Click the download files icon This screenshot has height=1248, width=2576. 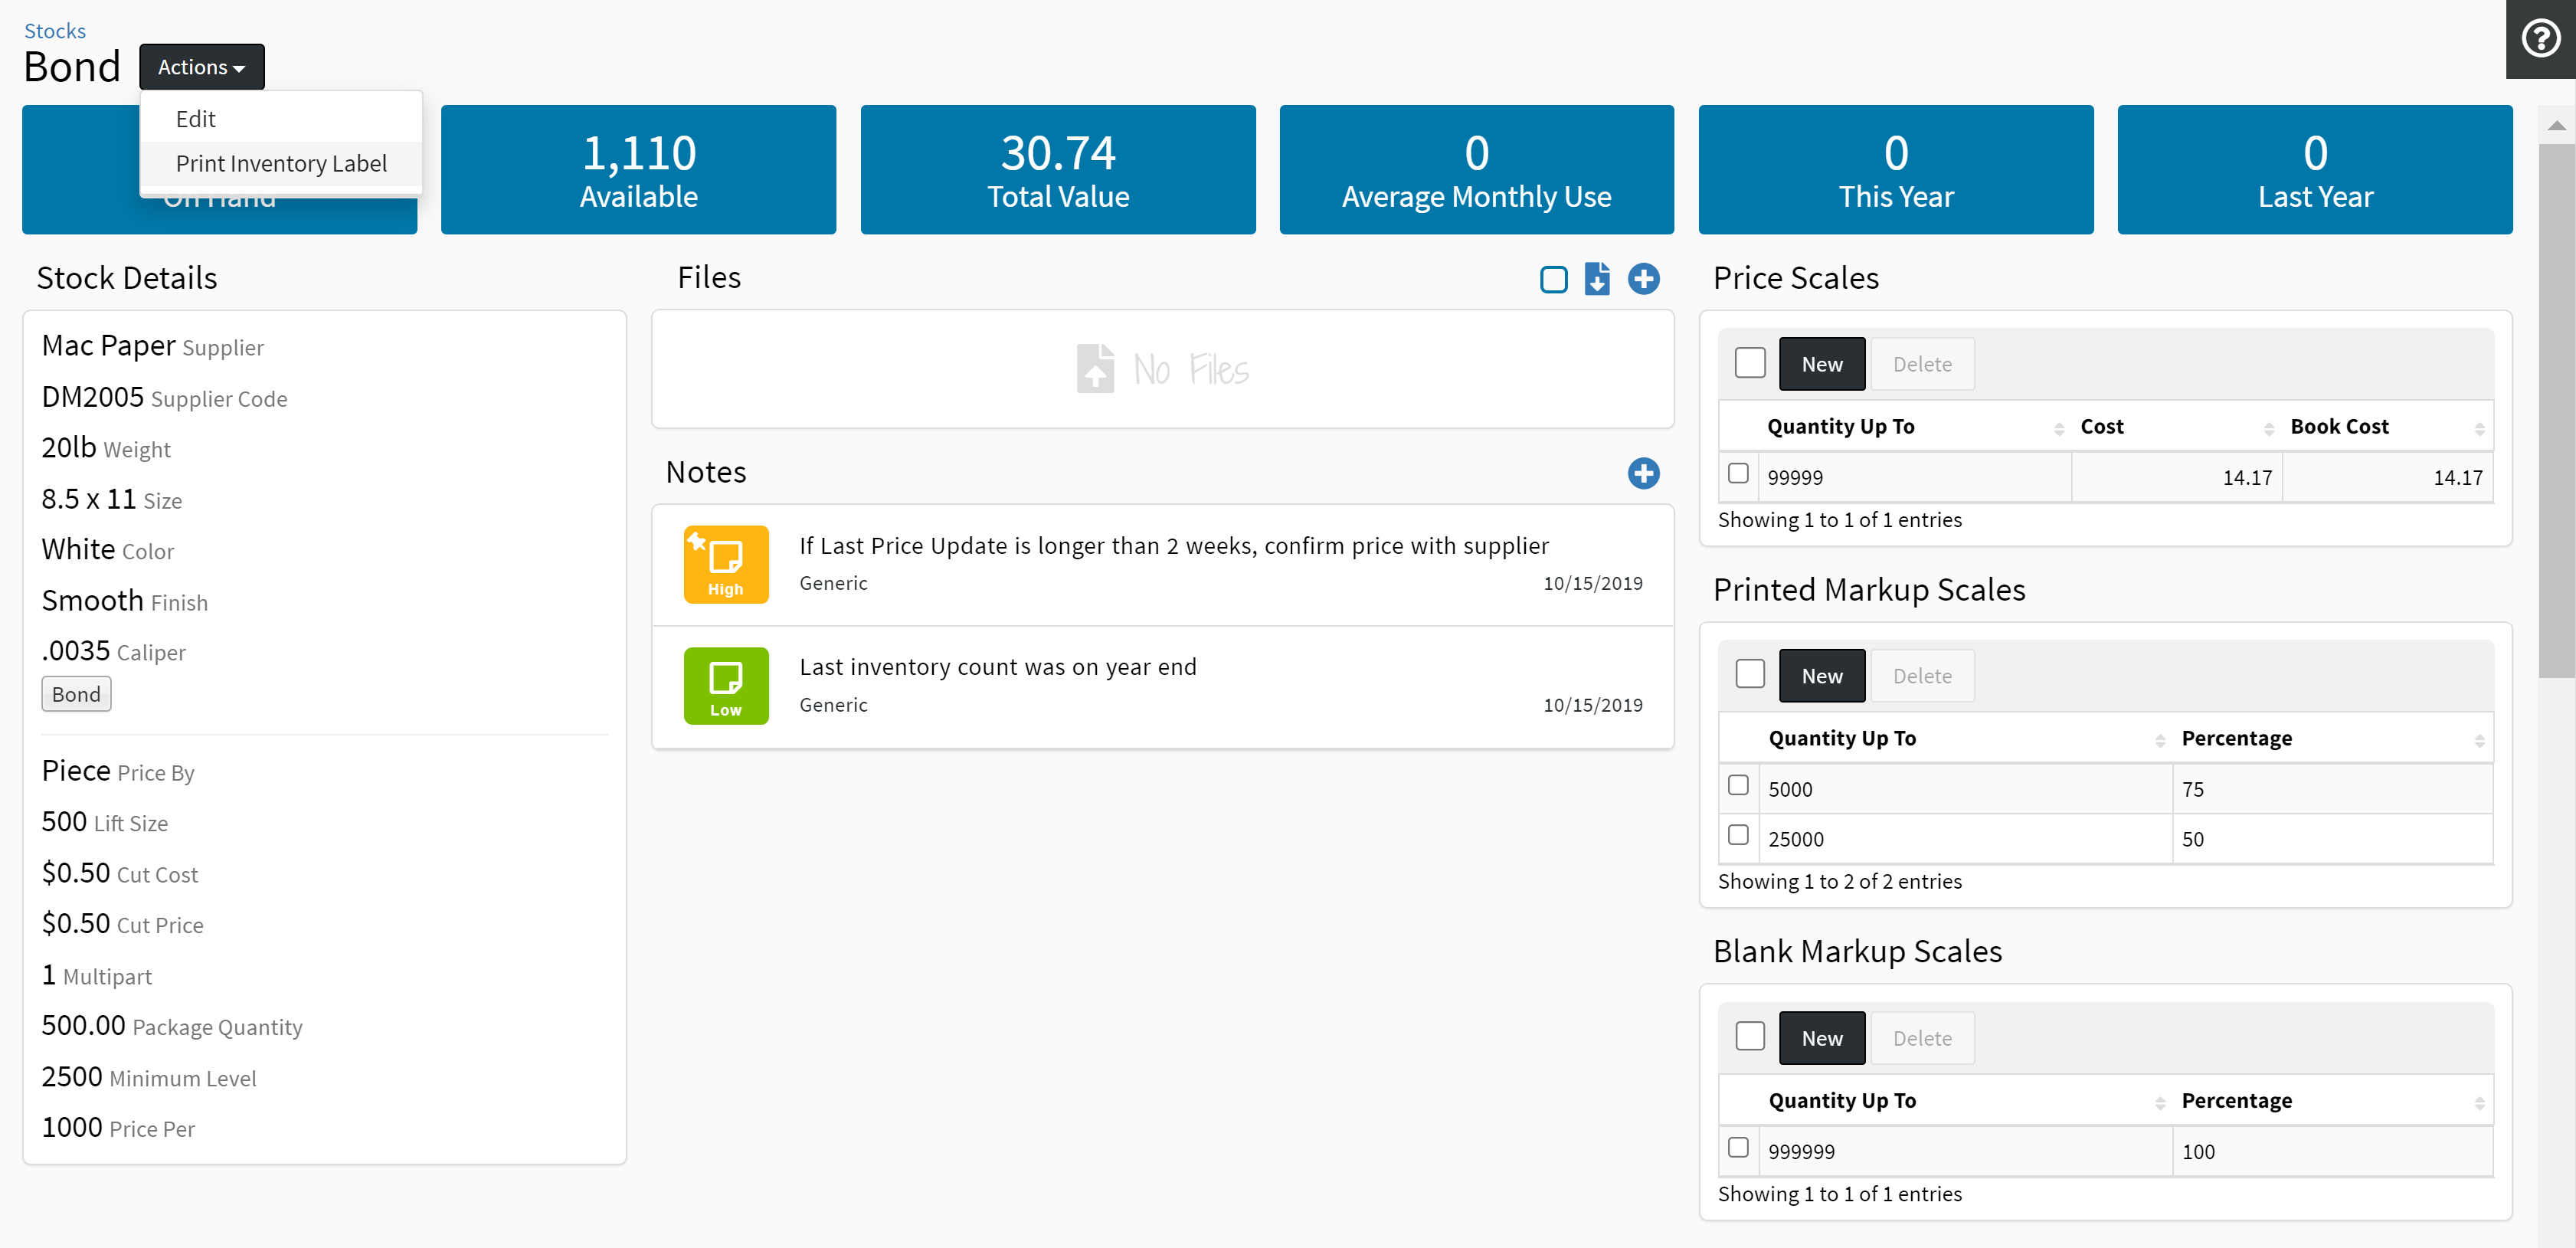pos(1597,279)
